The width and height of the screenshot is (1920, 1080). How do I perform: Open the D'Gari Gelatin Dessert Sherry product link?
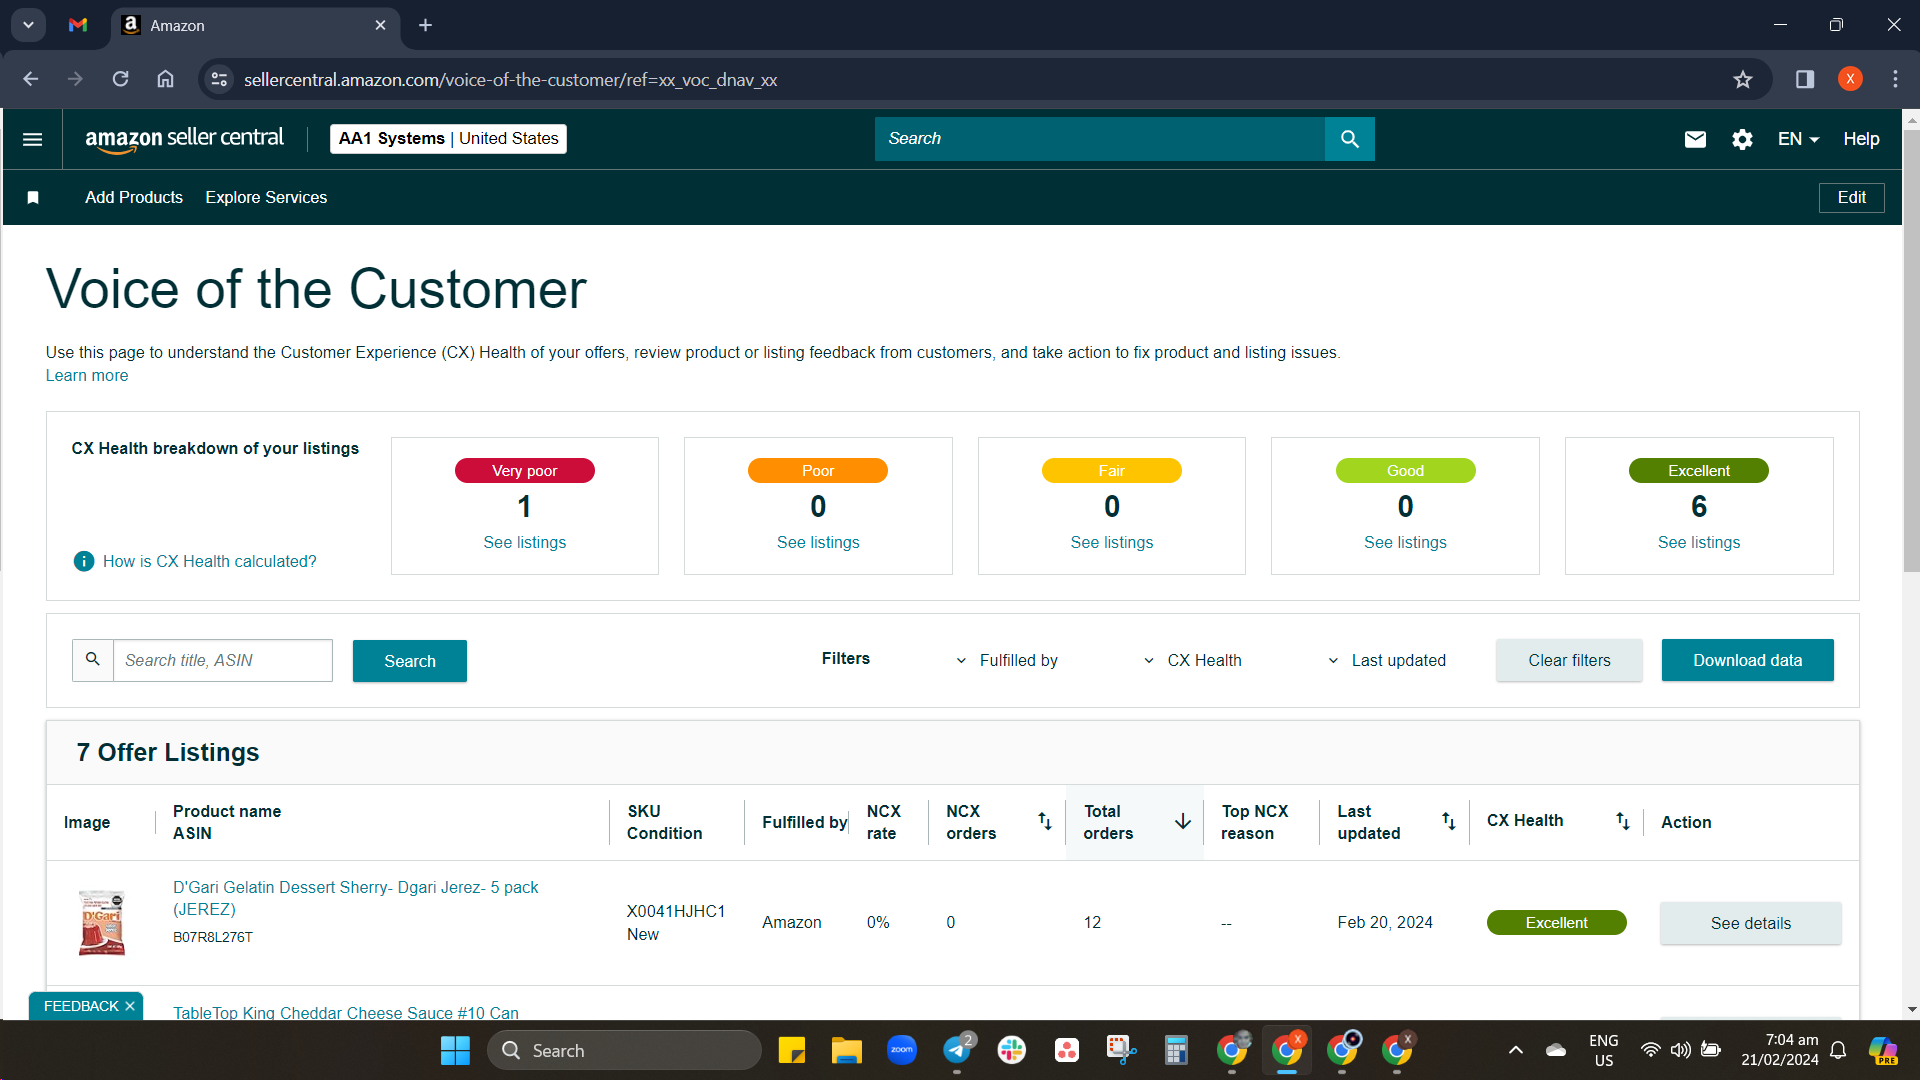tap(355, 898)
